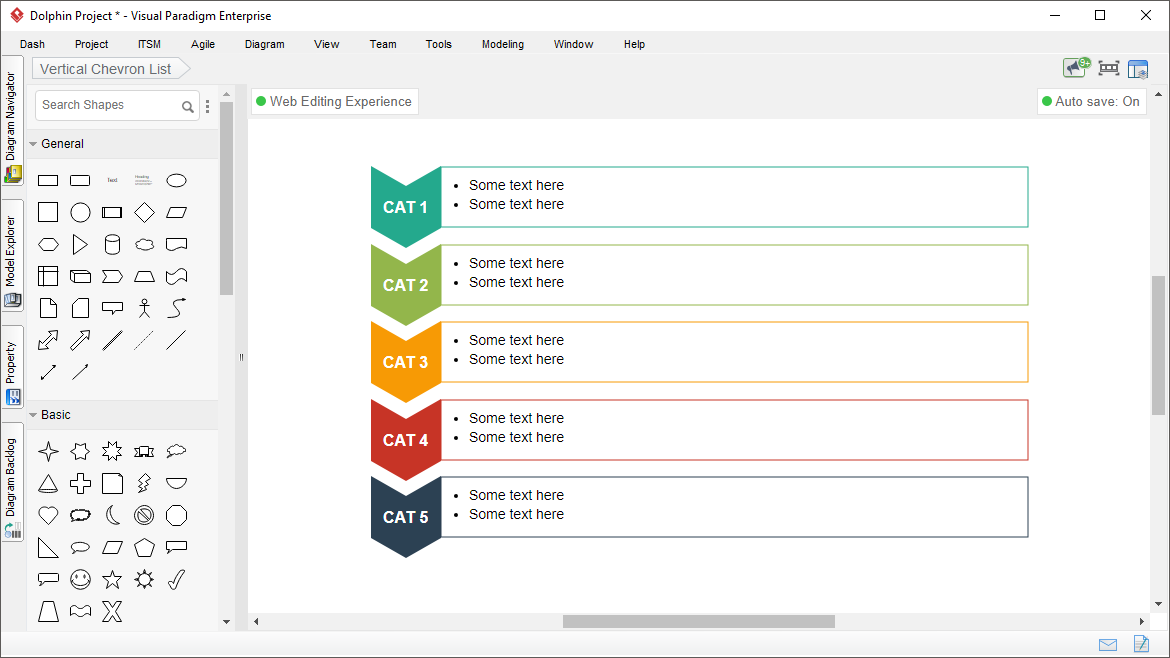Open the Tools menu
Viewport: 1170px width, 658px height.
pos(439,44)
